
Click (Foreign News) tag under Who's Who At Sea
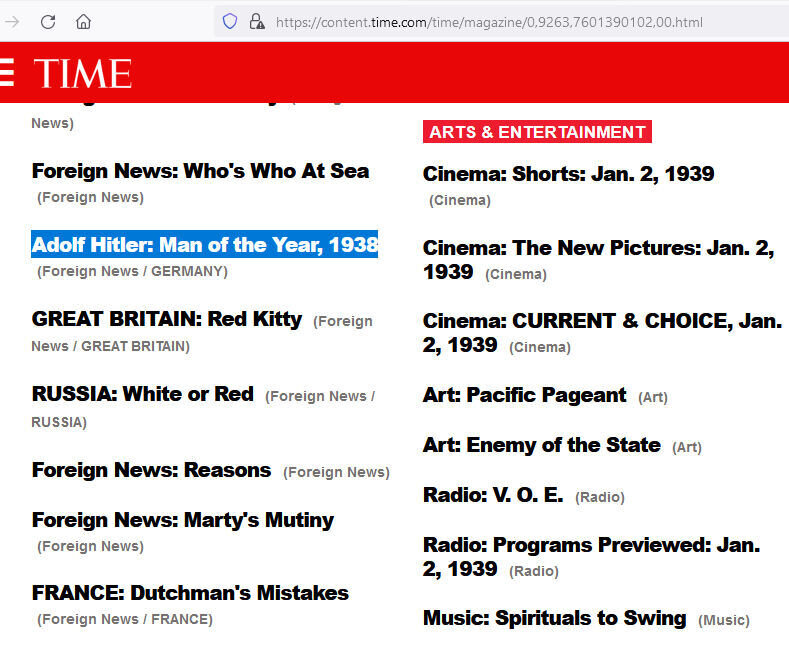click(x=90, y=197)
